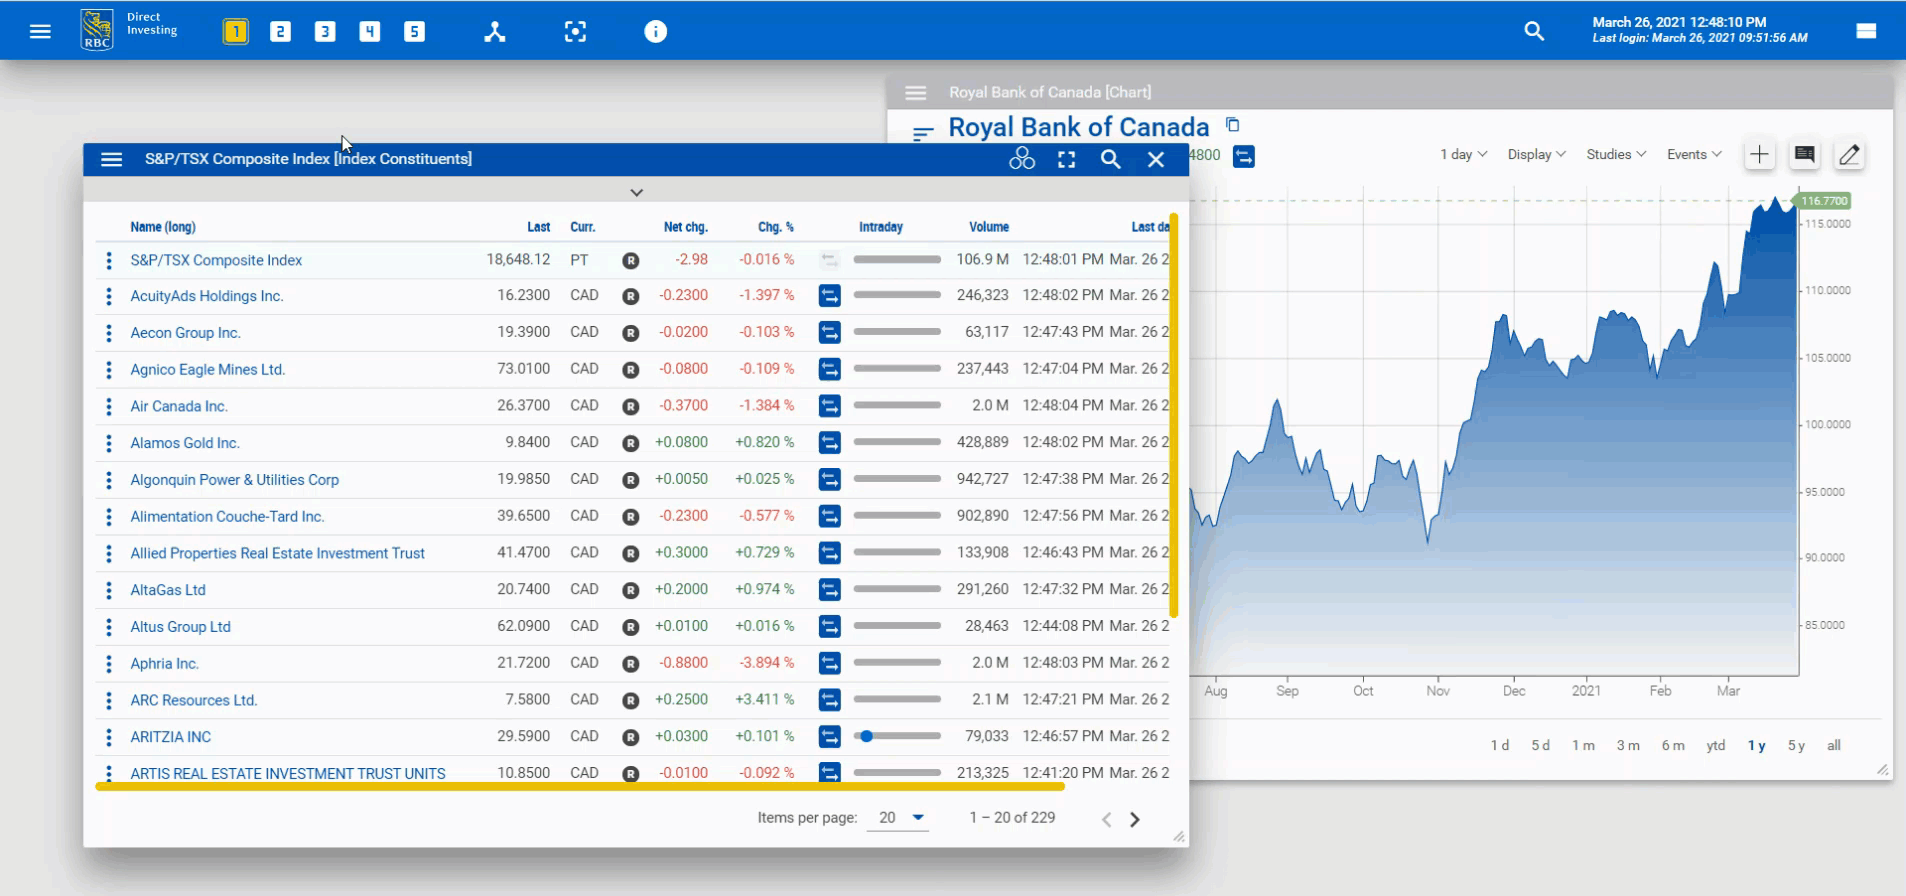
Task: Open row menu for ARC Resources Ltd.
Action: [x=109, y=700]
